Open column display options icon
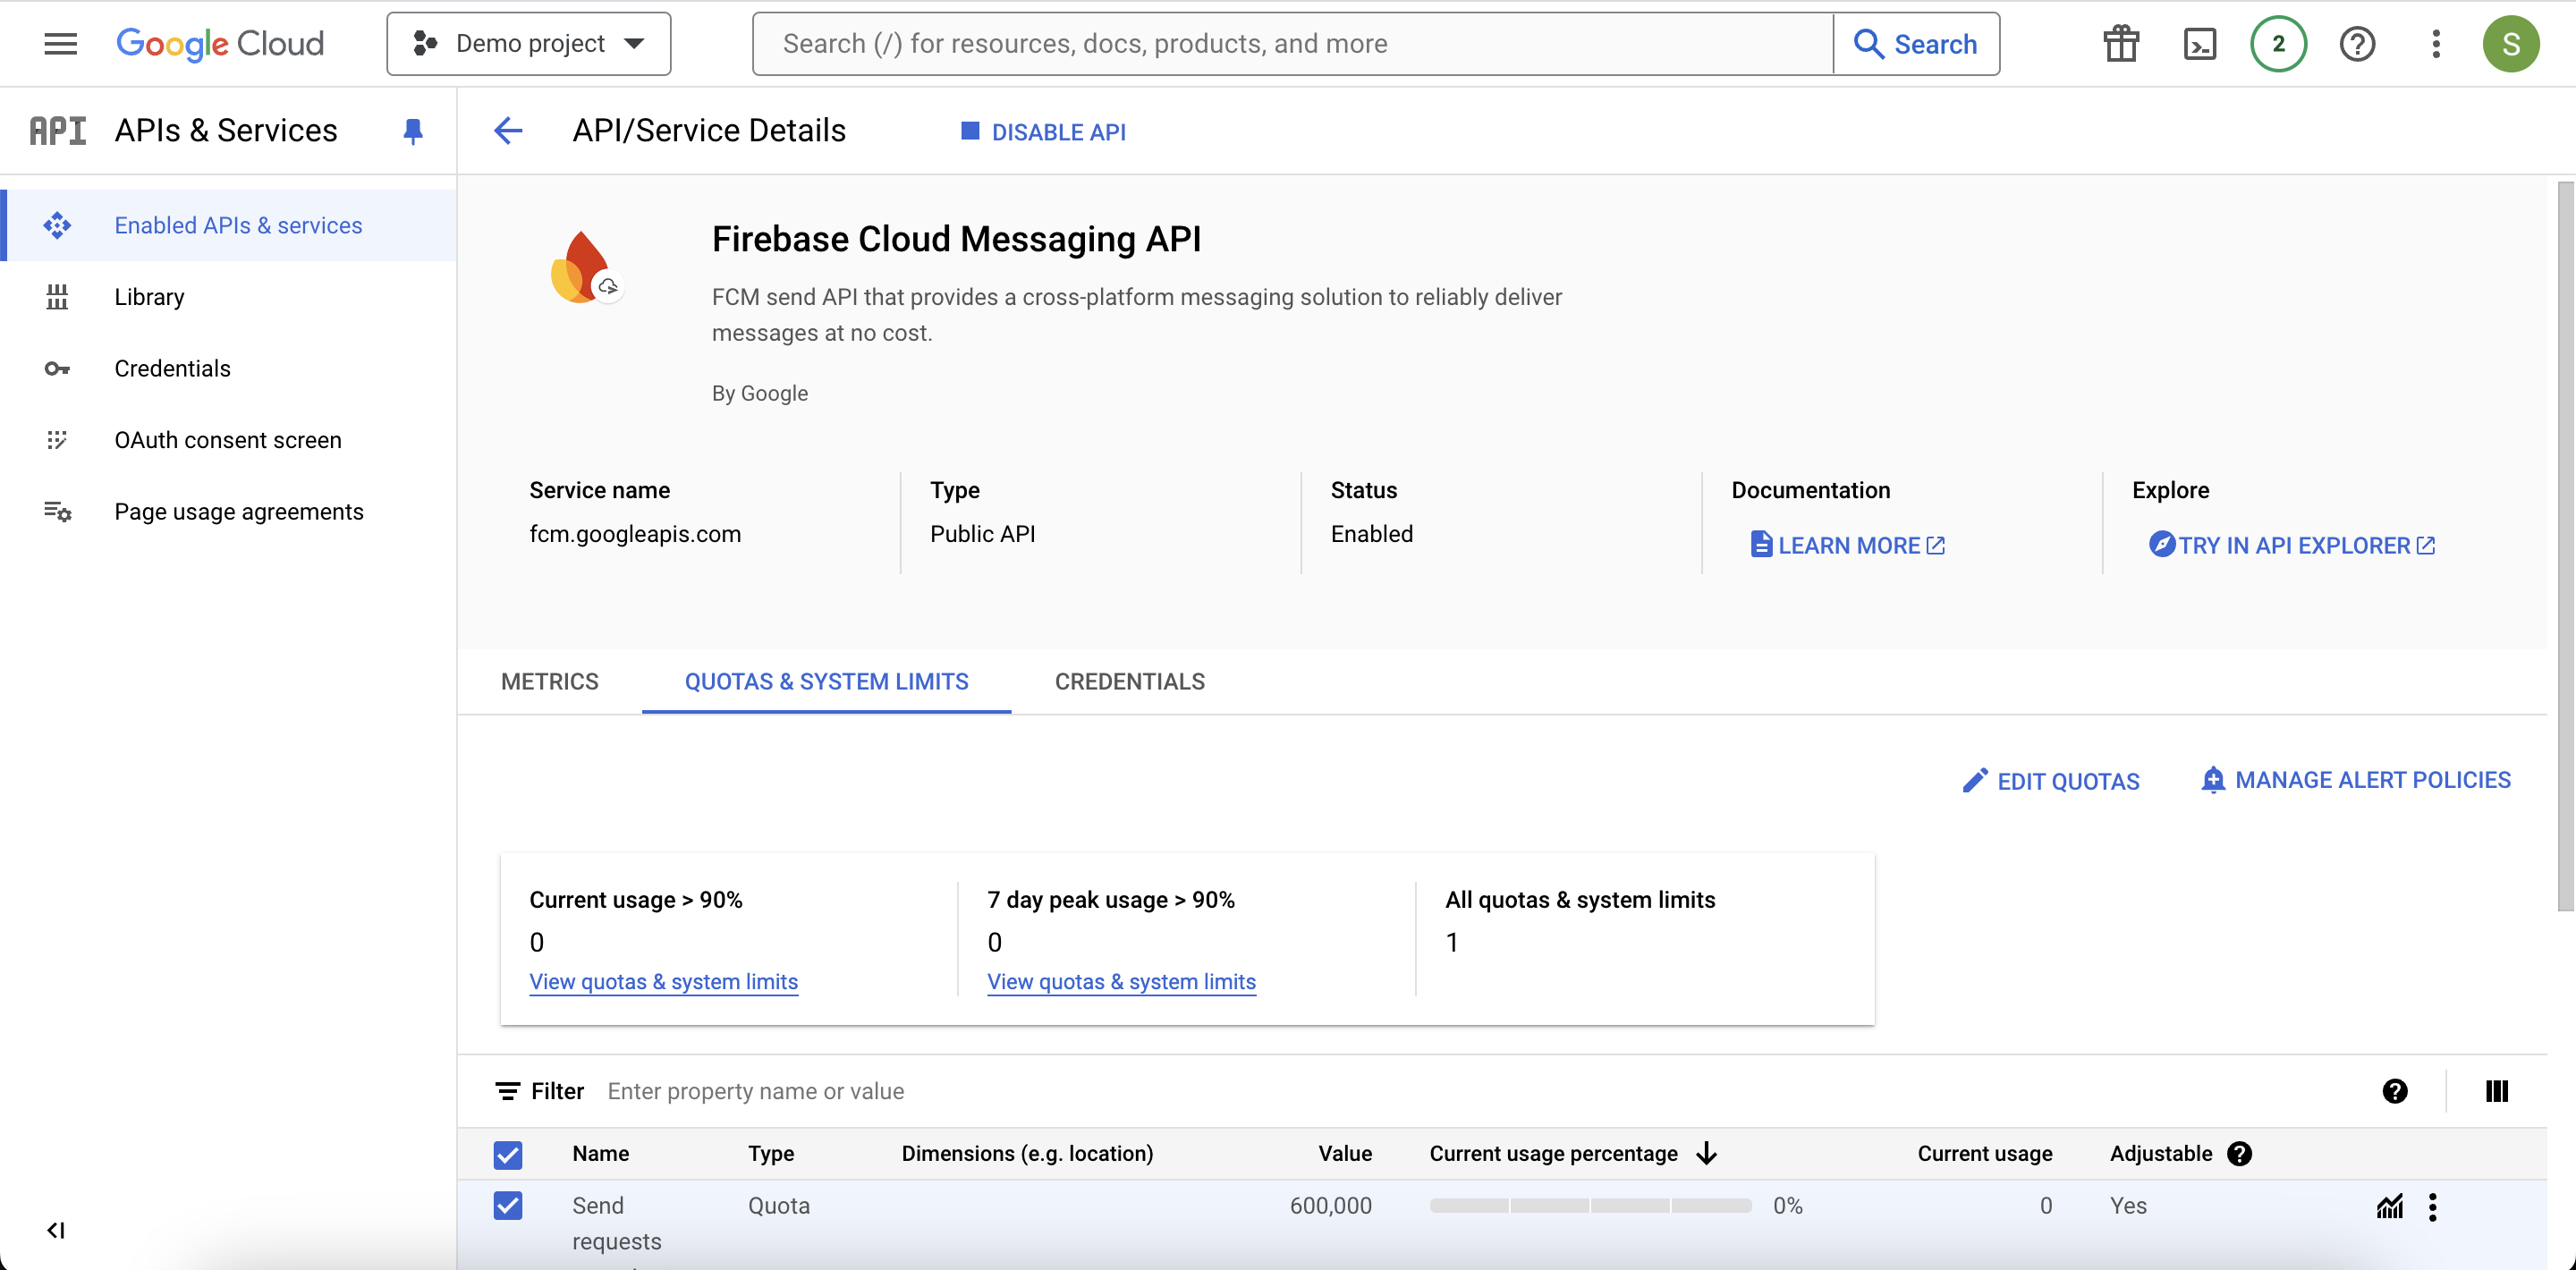The image size is (2576, 1270). point(2496,1091)
